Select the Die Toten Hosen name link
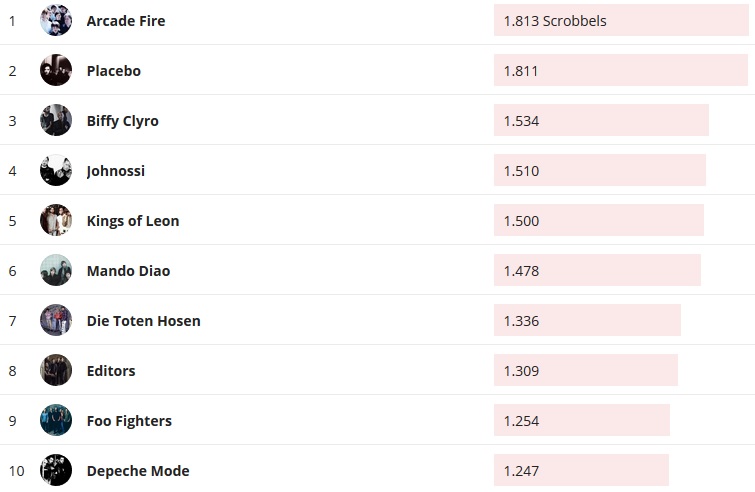The image size is (755, 492). click(x=144, y=321)
